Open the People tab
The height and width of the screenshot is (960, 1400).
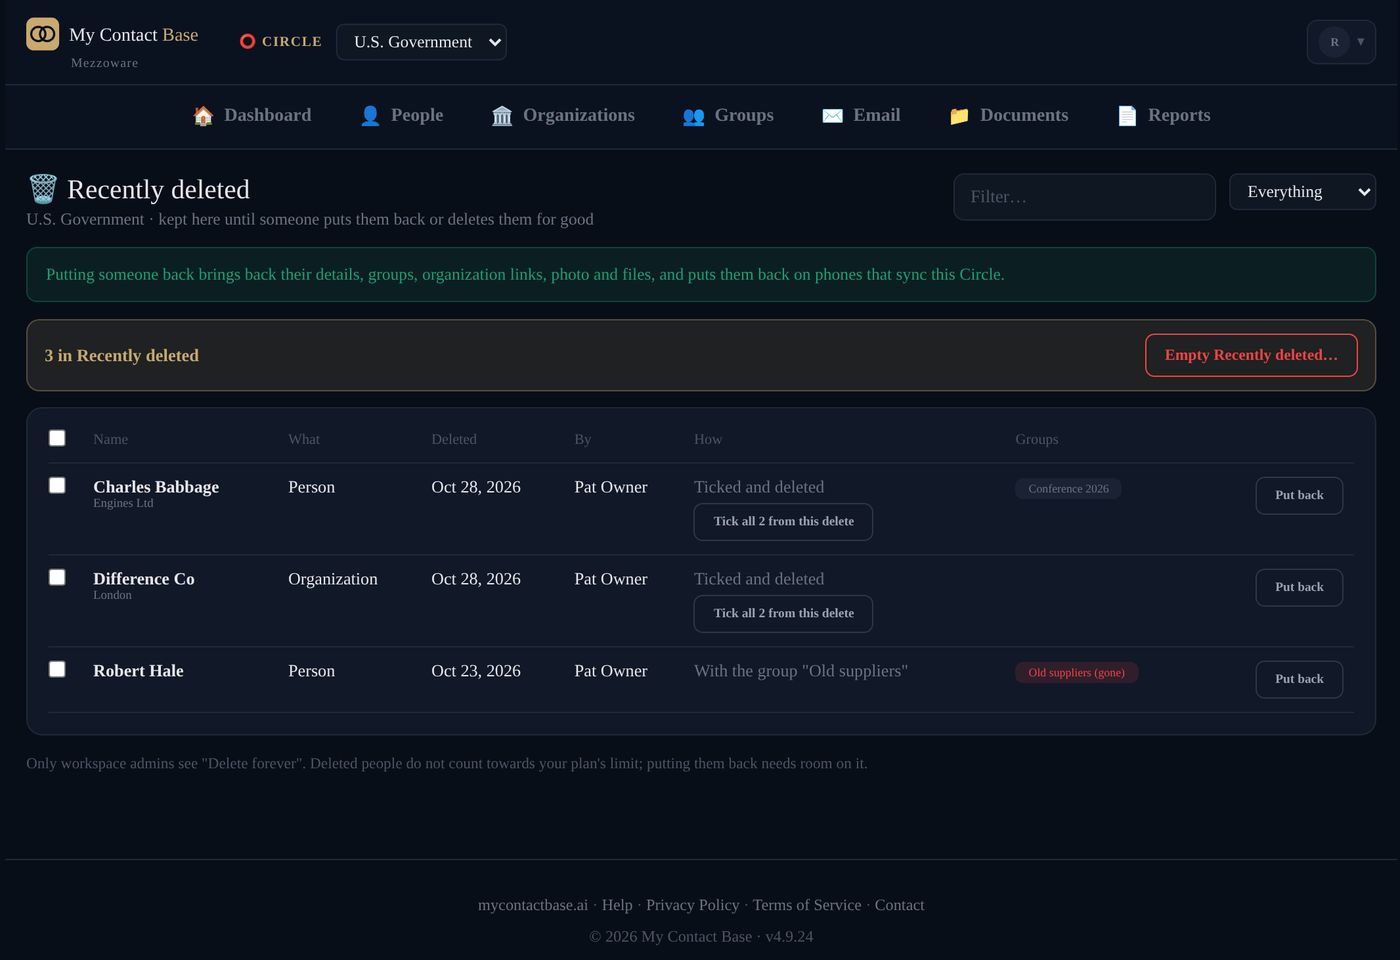click(x=401, y=116)
